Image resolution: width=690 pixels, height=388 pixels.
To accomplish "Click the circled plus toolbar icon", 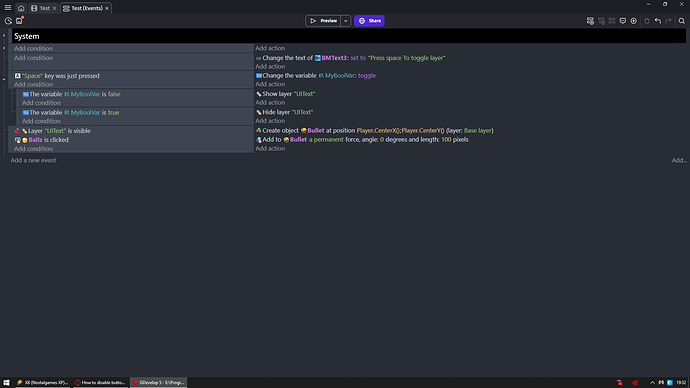I will 633,21.
